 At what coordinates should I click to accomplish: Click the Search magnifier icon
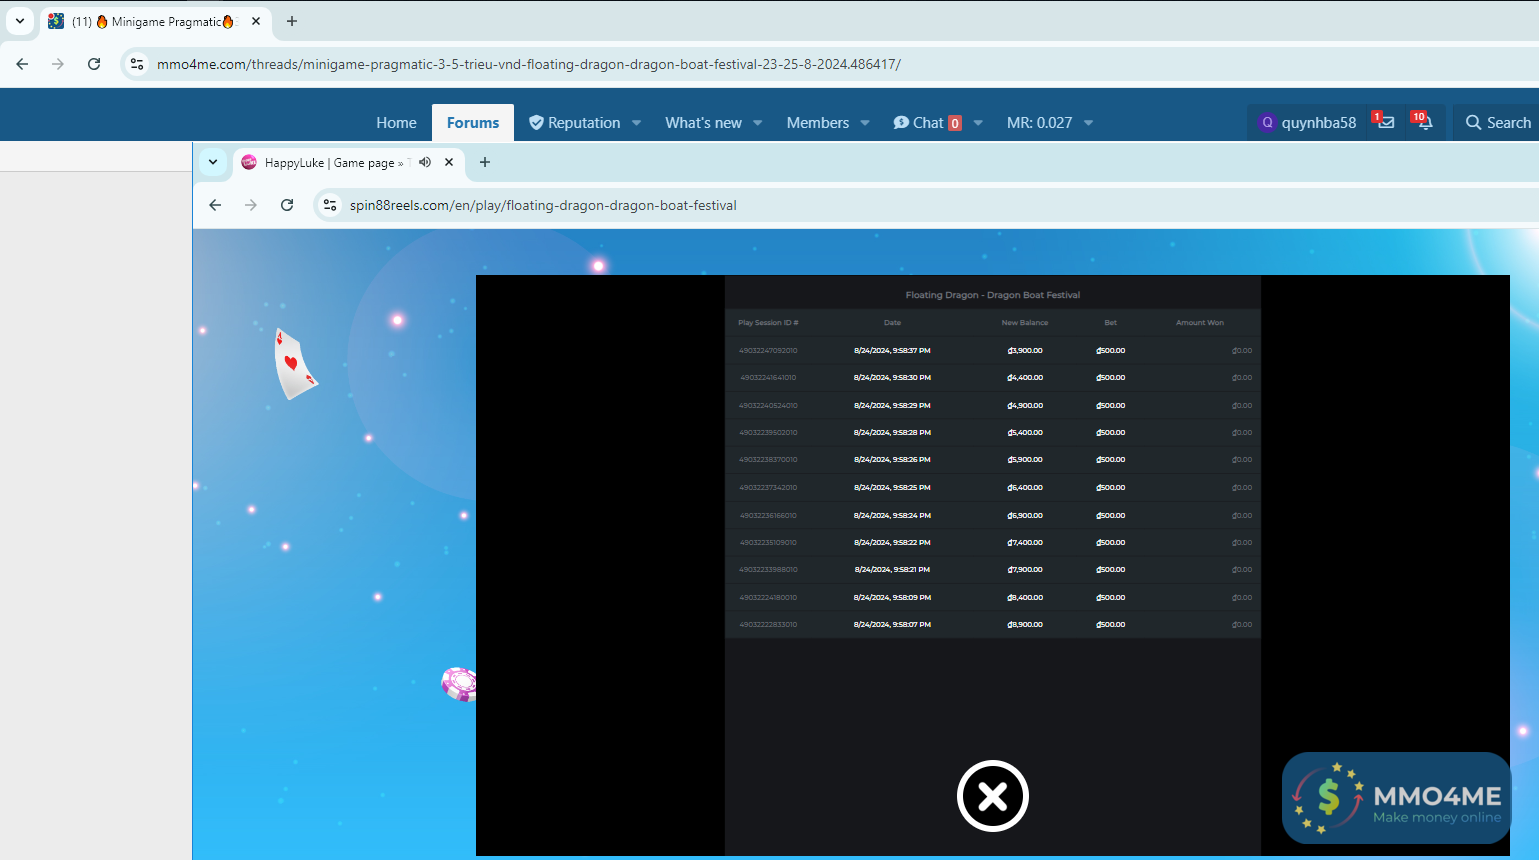[x=1473, y=122]
